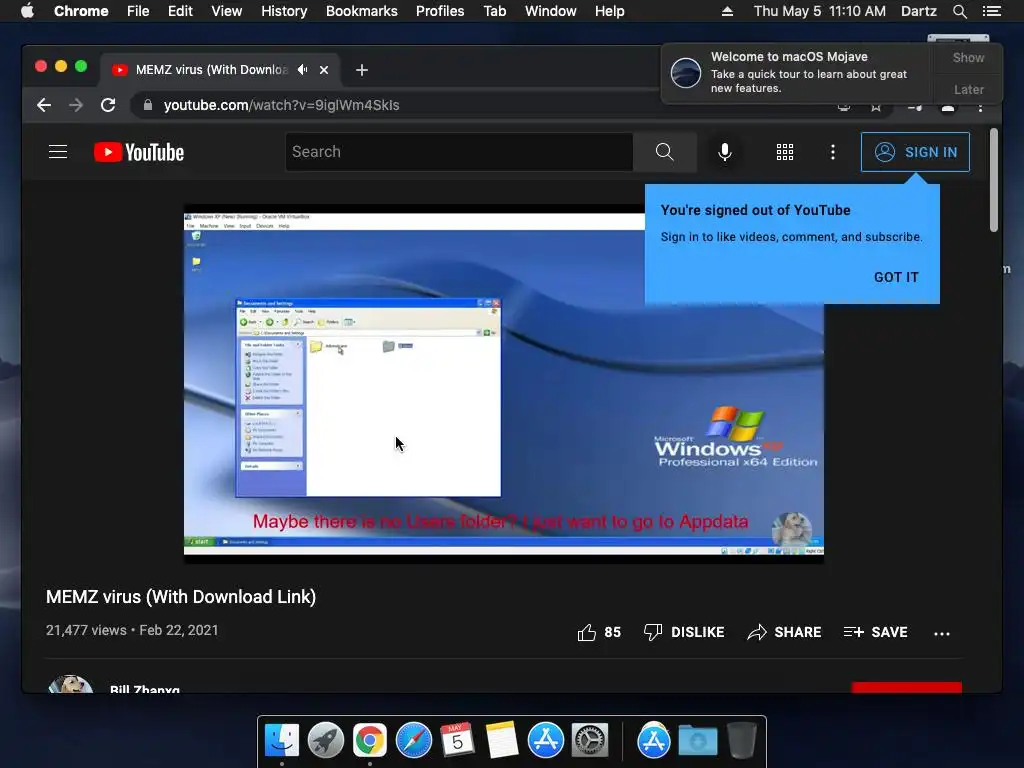This screenshot has width=1024, height=768.
Task: Open a new tab with plus
Action: (362, 70)
